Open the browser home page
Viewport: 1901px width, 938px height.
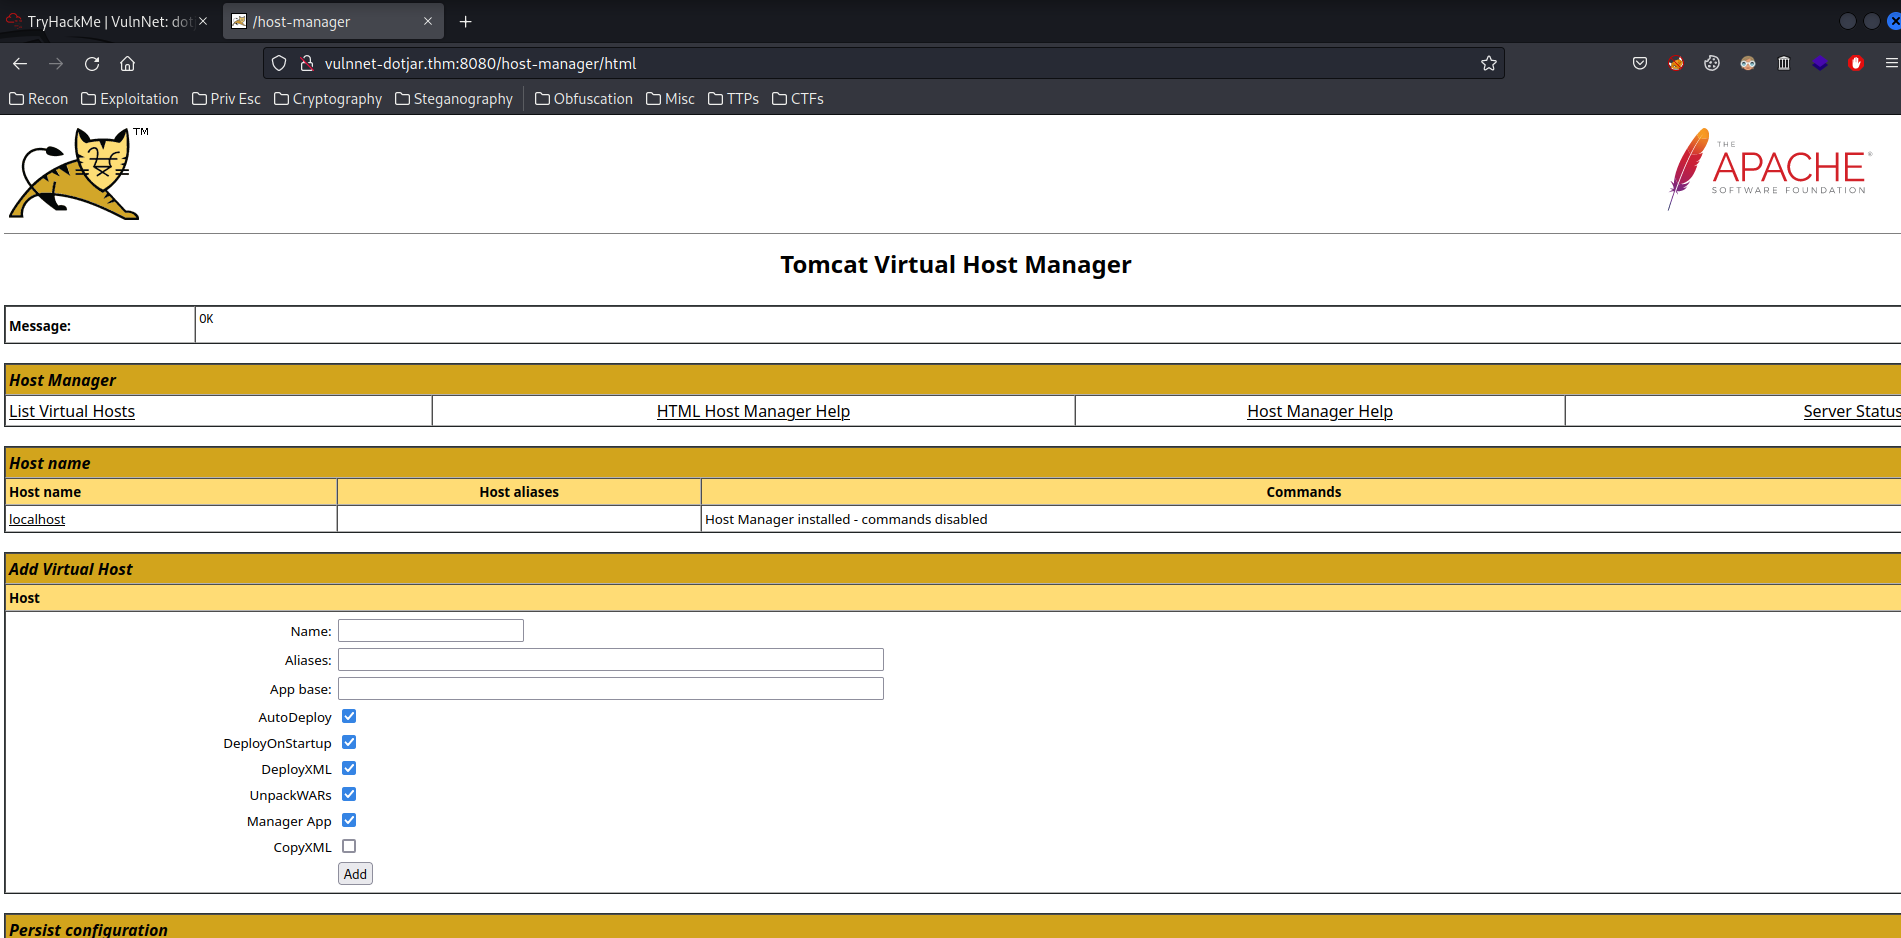127,64
